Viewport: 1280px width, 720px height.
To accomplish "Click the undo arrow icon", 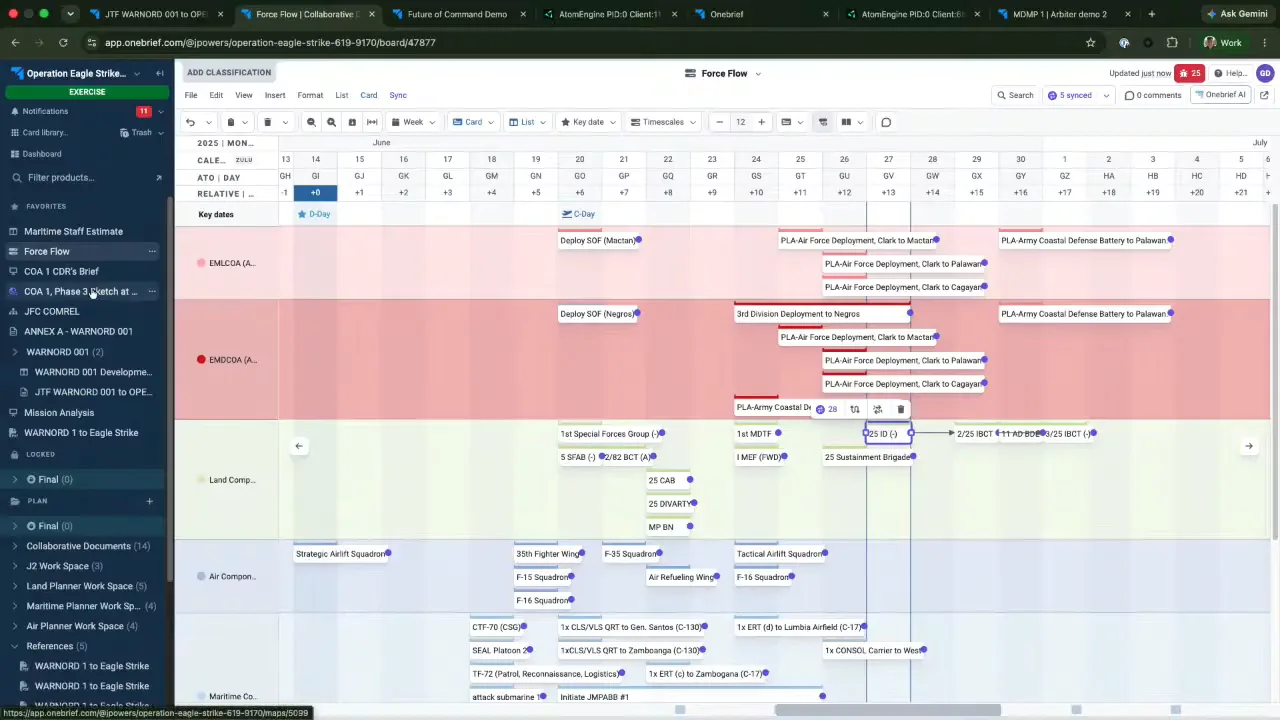I will click(190, 122).
